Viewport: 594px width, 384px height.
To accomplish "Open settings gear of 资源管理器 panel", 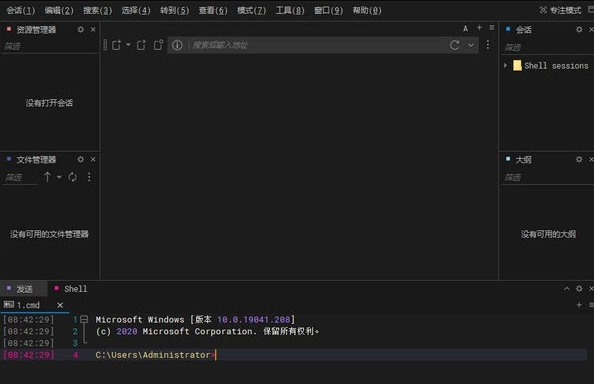I will (x=81, y=30).
